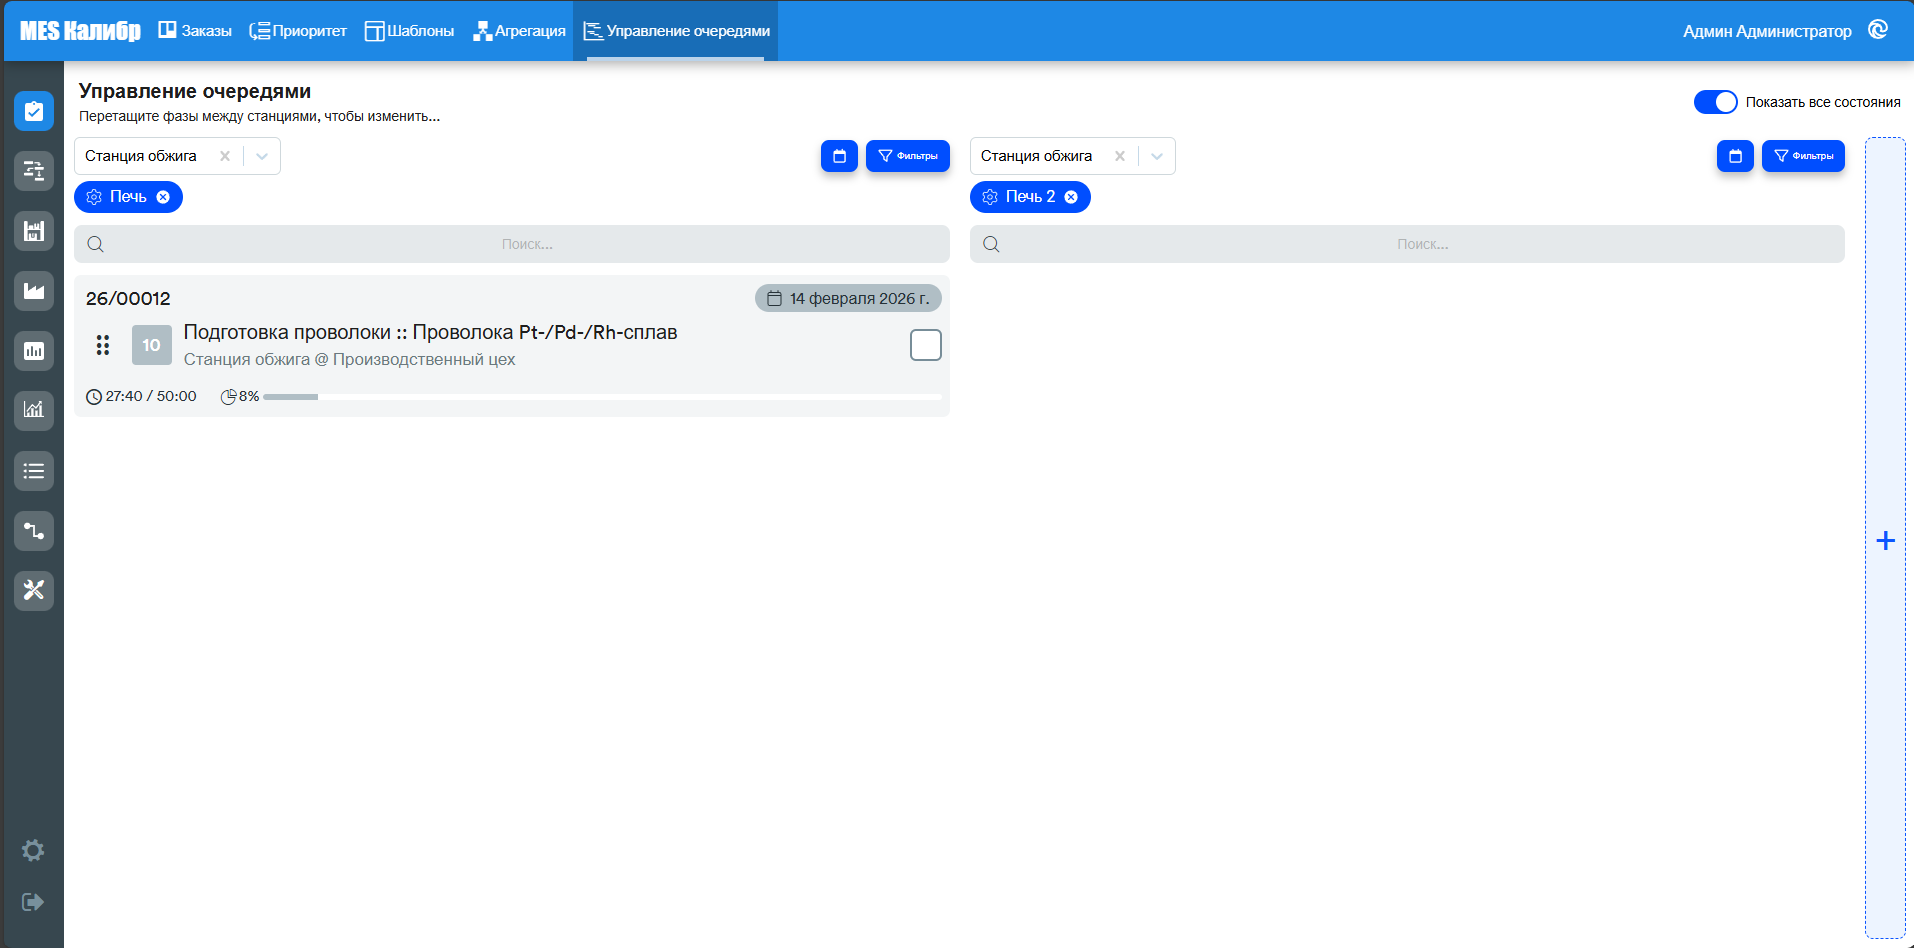Open the factory building sidebar icon
The width and height of the screenshot is (1914, 948).
pos(34,231)
